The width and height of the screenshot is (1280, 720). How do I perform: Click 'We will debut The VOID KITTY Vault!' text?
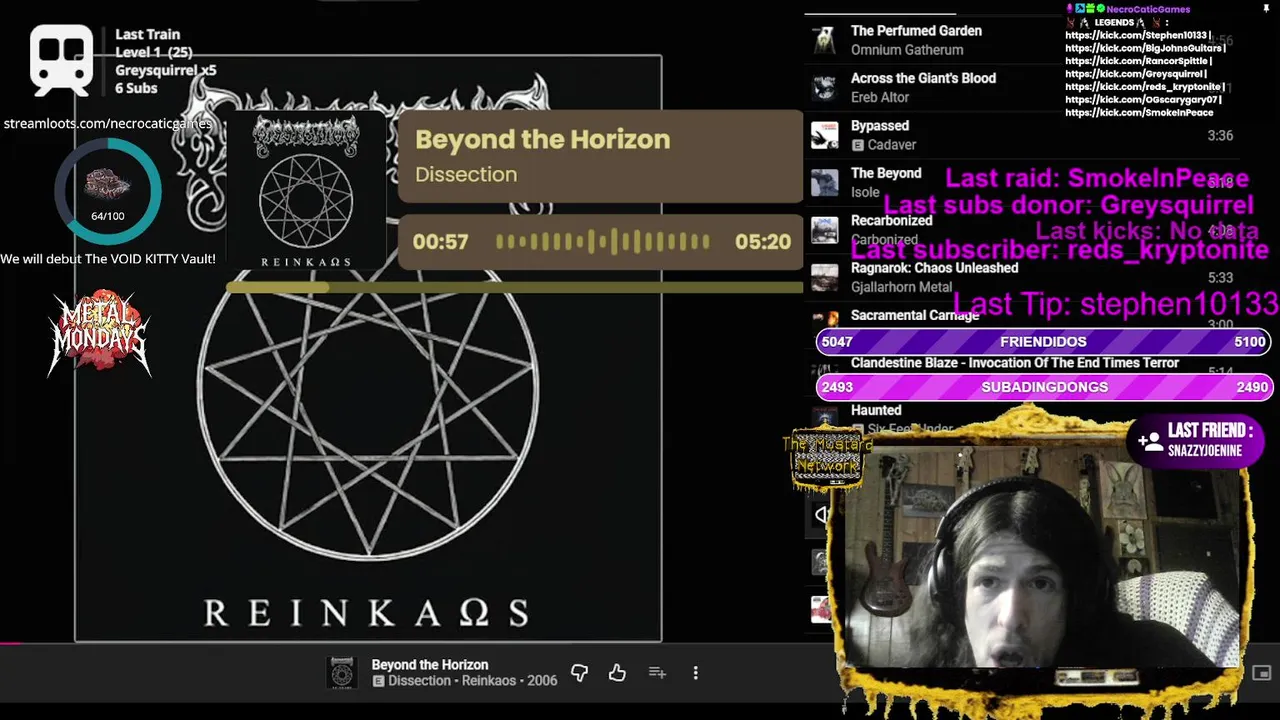click(108, 259)
